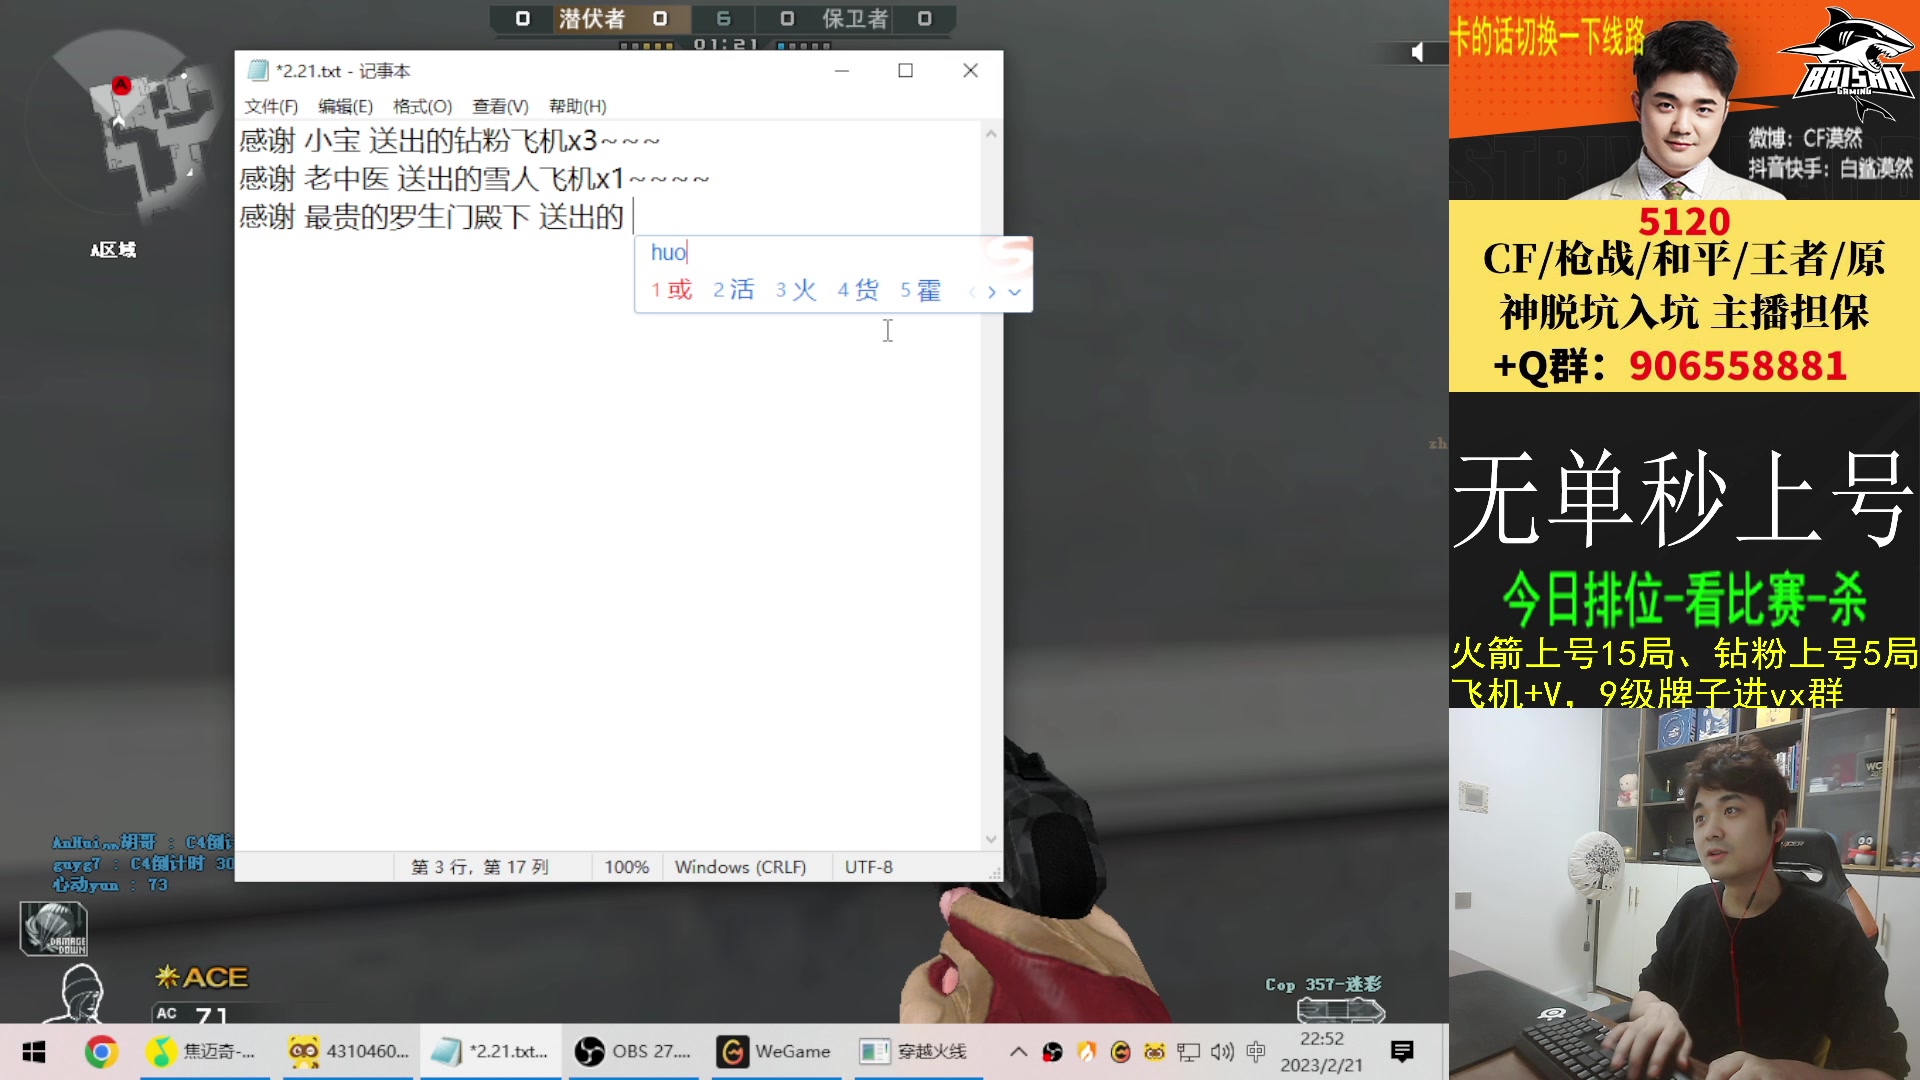Maximize the Notepad window
The width and height of the screenshot is (1920, 1080).
pyautogui.click(x=905, y=70)
